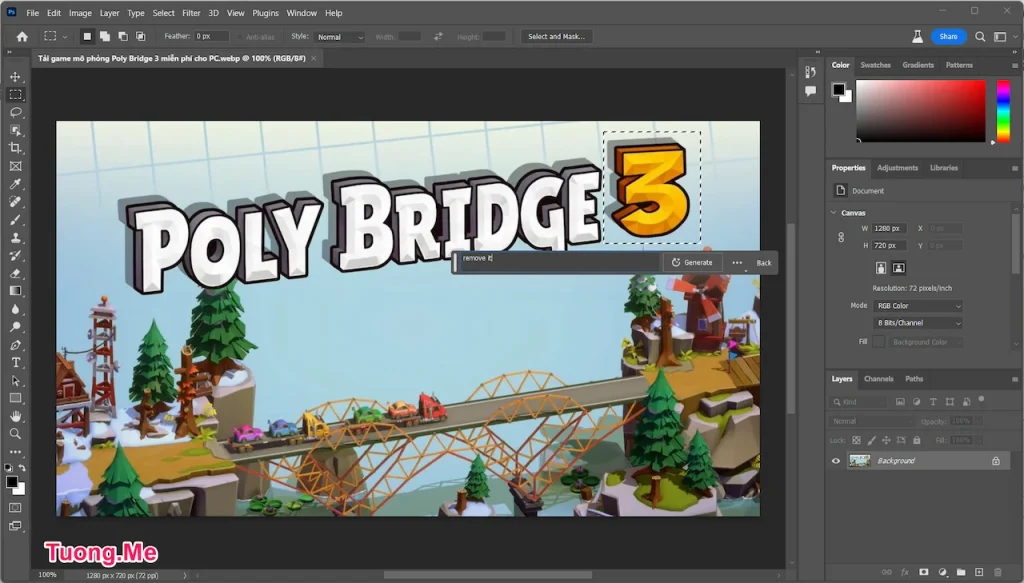Open the RGB Color mode dropdown
This screenshot has height=583, width=1024.
(x=918, y=306)
